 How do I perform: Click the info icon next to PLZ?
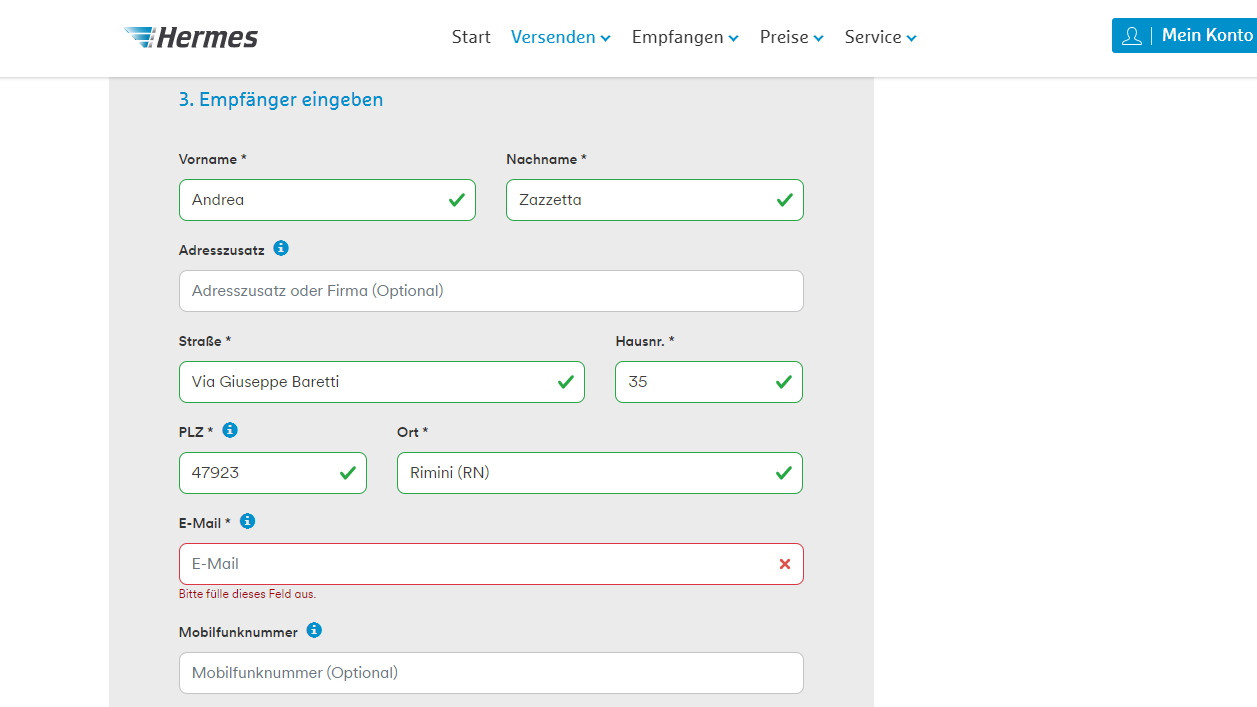click(230, 430)
